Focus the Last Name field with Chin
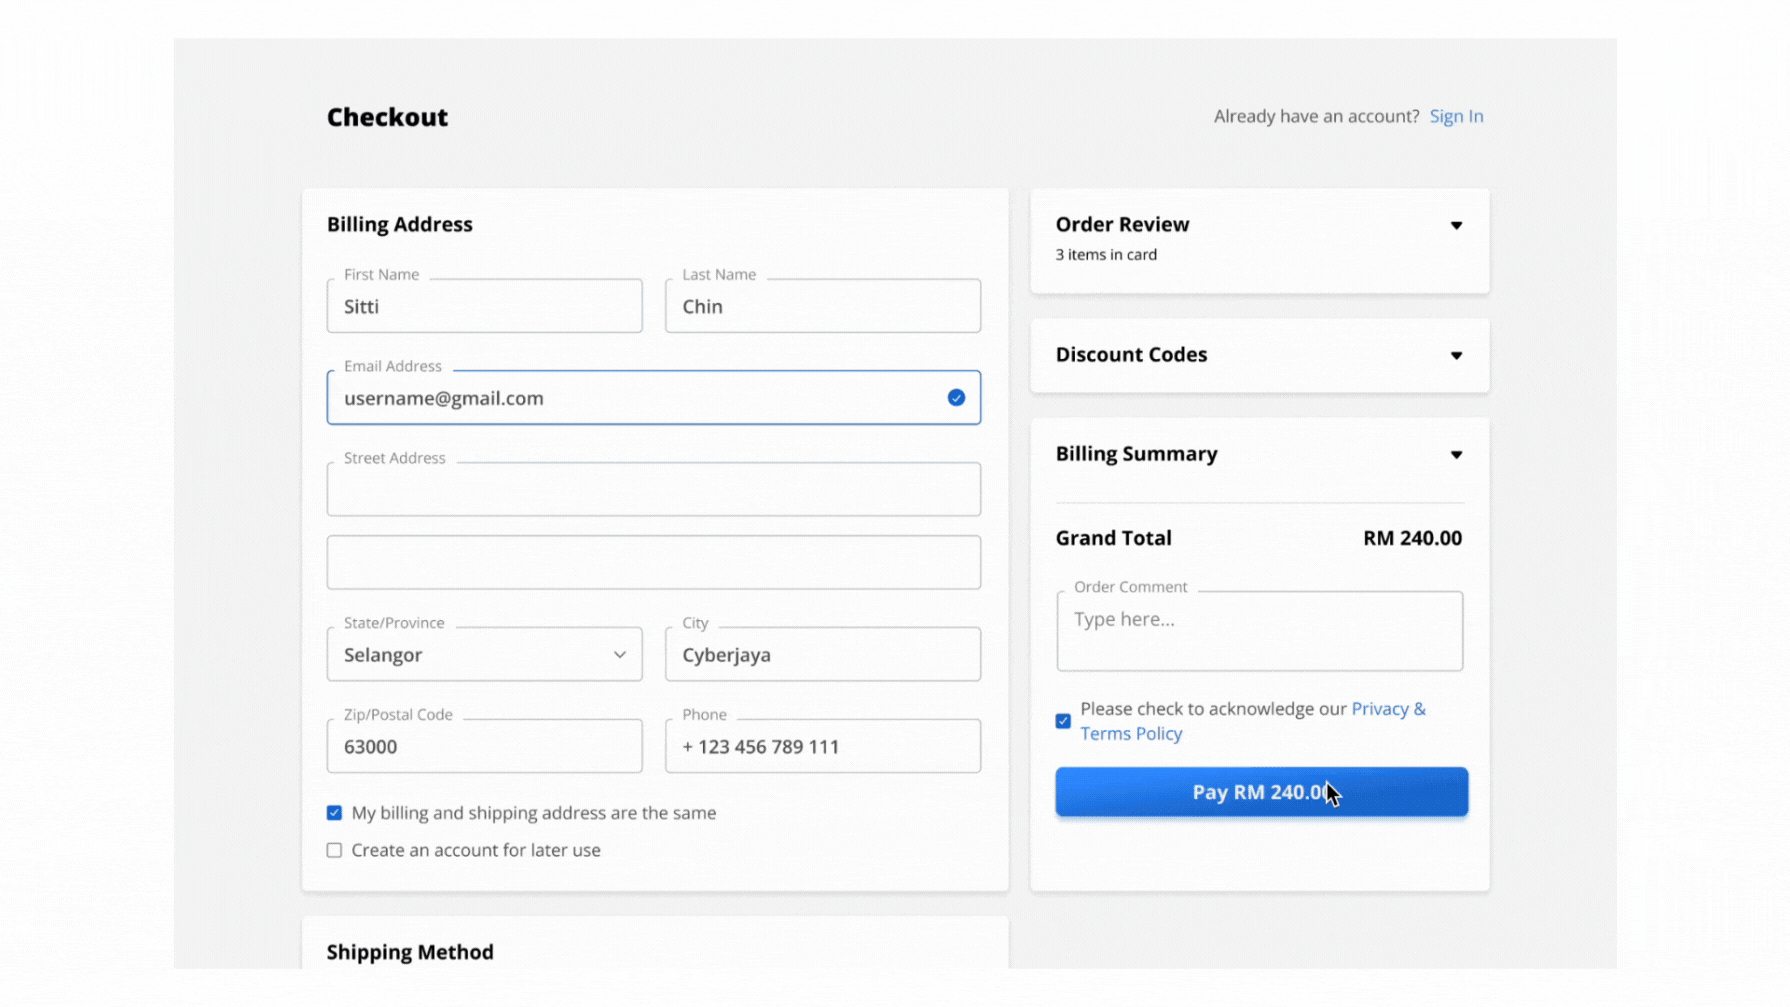The width and height of the screenshot is (1790, 1007). [822, 307]
